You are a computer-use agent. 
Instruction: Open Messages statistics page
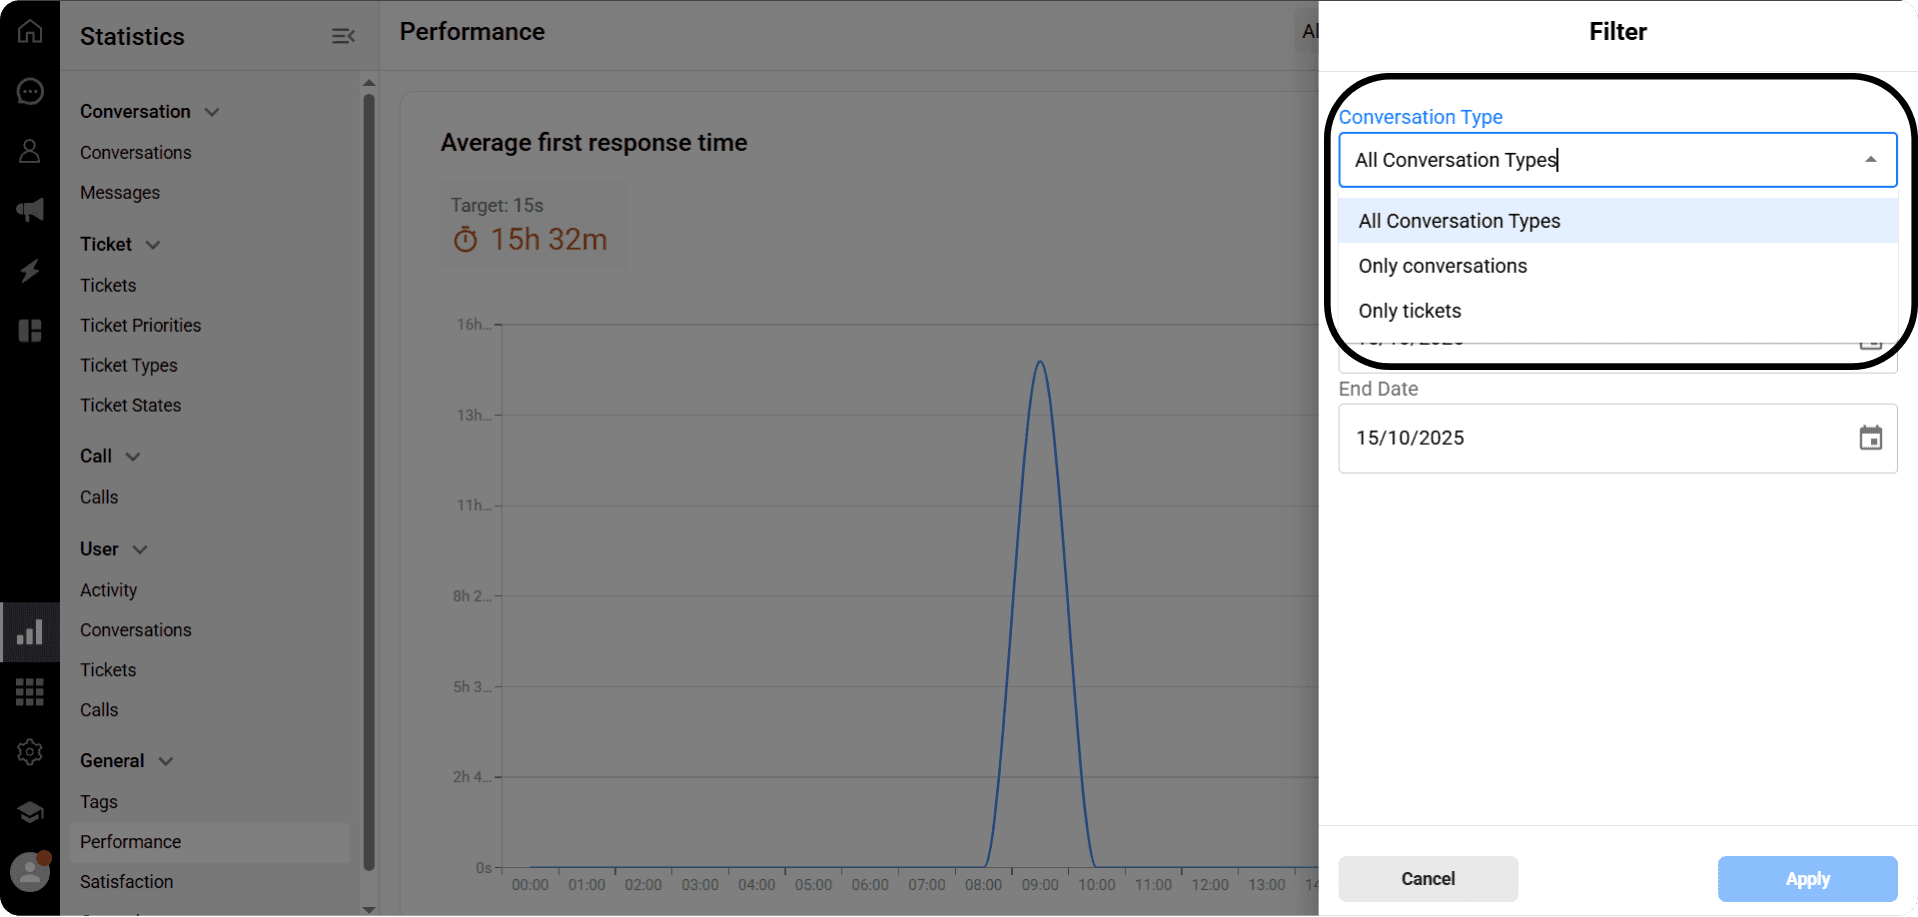[120, 193]
